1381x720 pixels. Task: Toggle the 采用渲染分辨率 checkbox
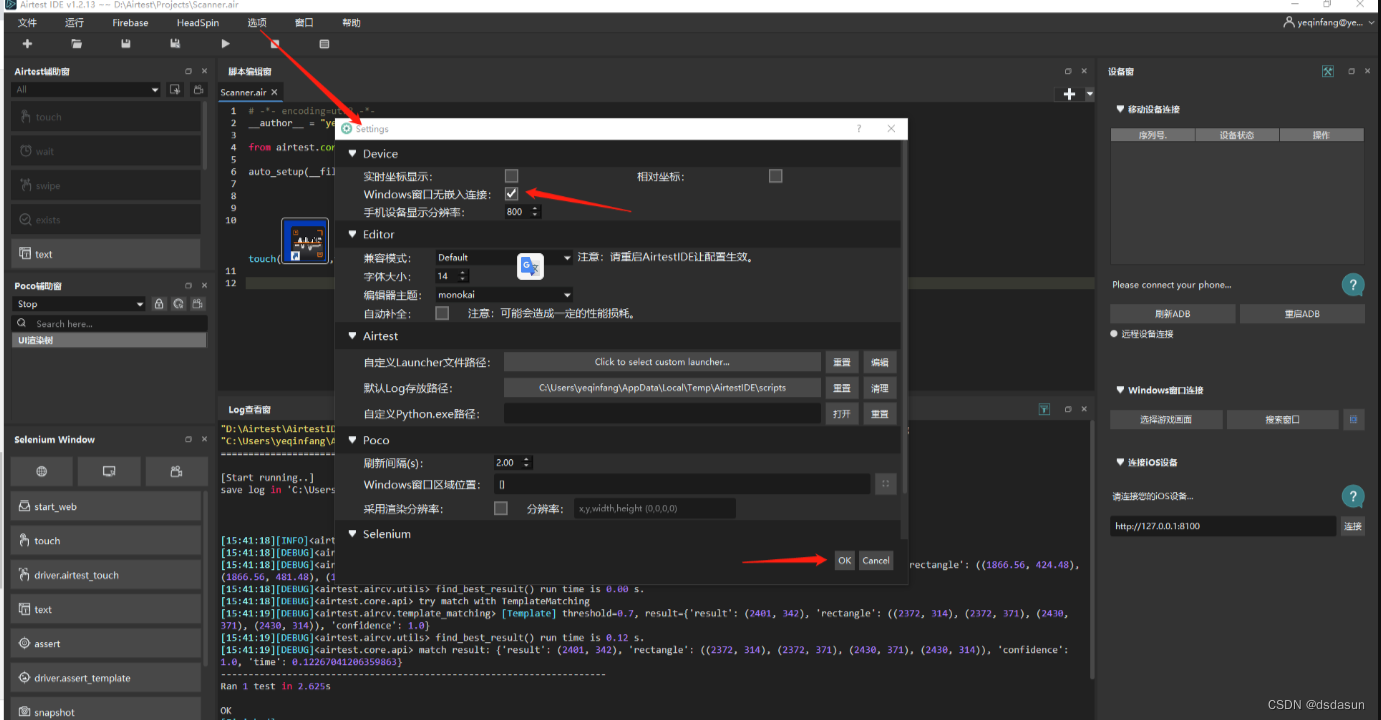pyautogui.click(x=501, y=509)
